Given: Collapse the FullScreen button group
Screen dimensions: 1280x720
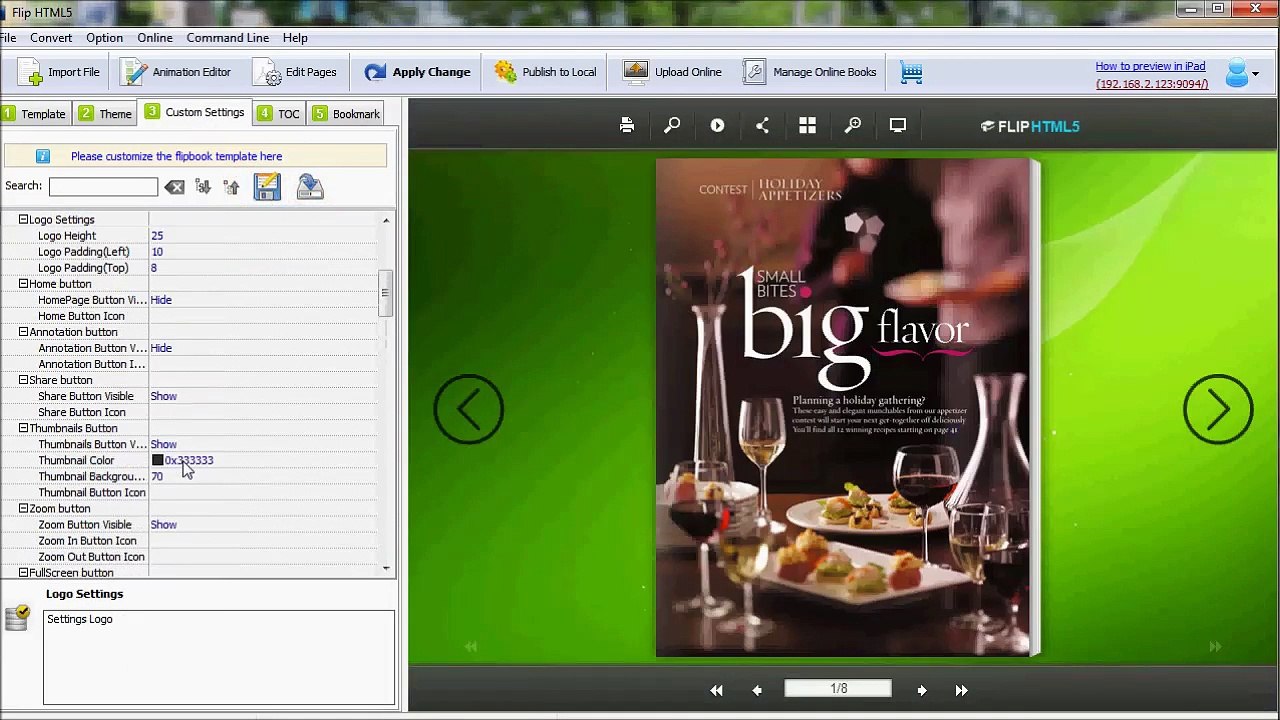Looking at the screenshot, I should click(x=23, y=573).
